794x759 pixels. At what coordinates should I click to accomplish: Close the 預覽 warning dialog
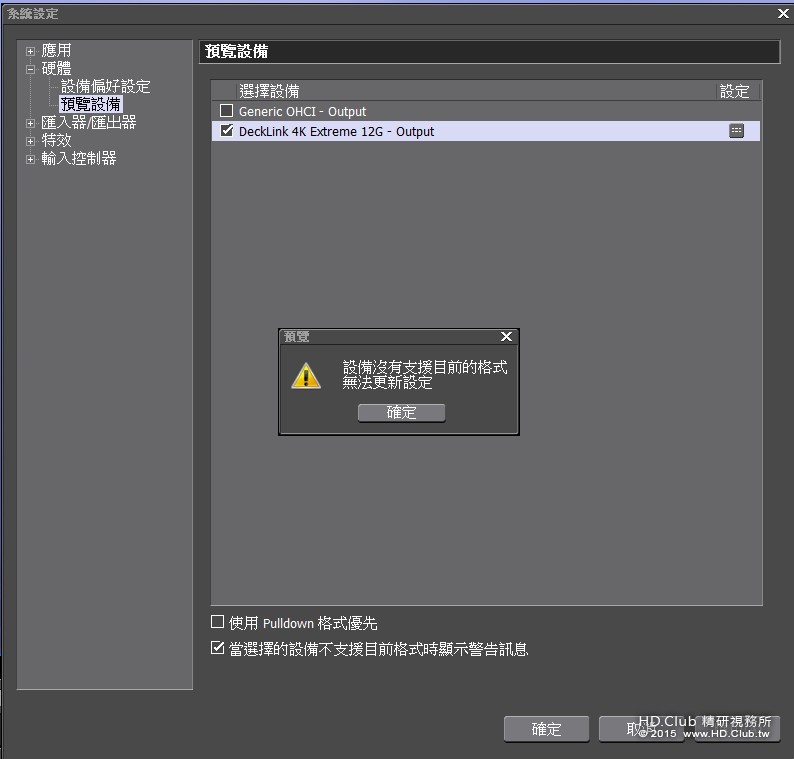click(x=506, y=337)
